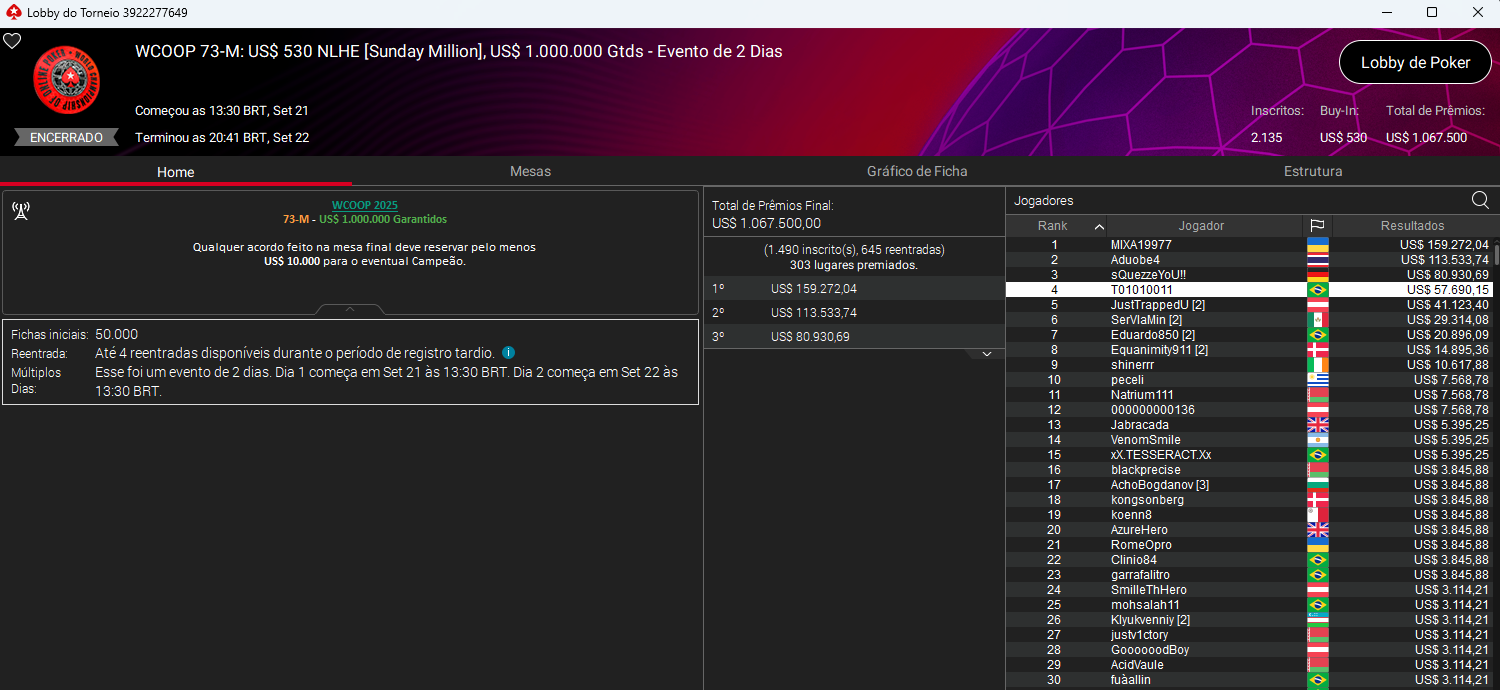Screen dimensions: 1500x690
Task: Click Ireland flag beside shinerrr
Action: coord(1317,365)
